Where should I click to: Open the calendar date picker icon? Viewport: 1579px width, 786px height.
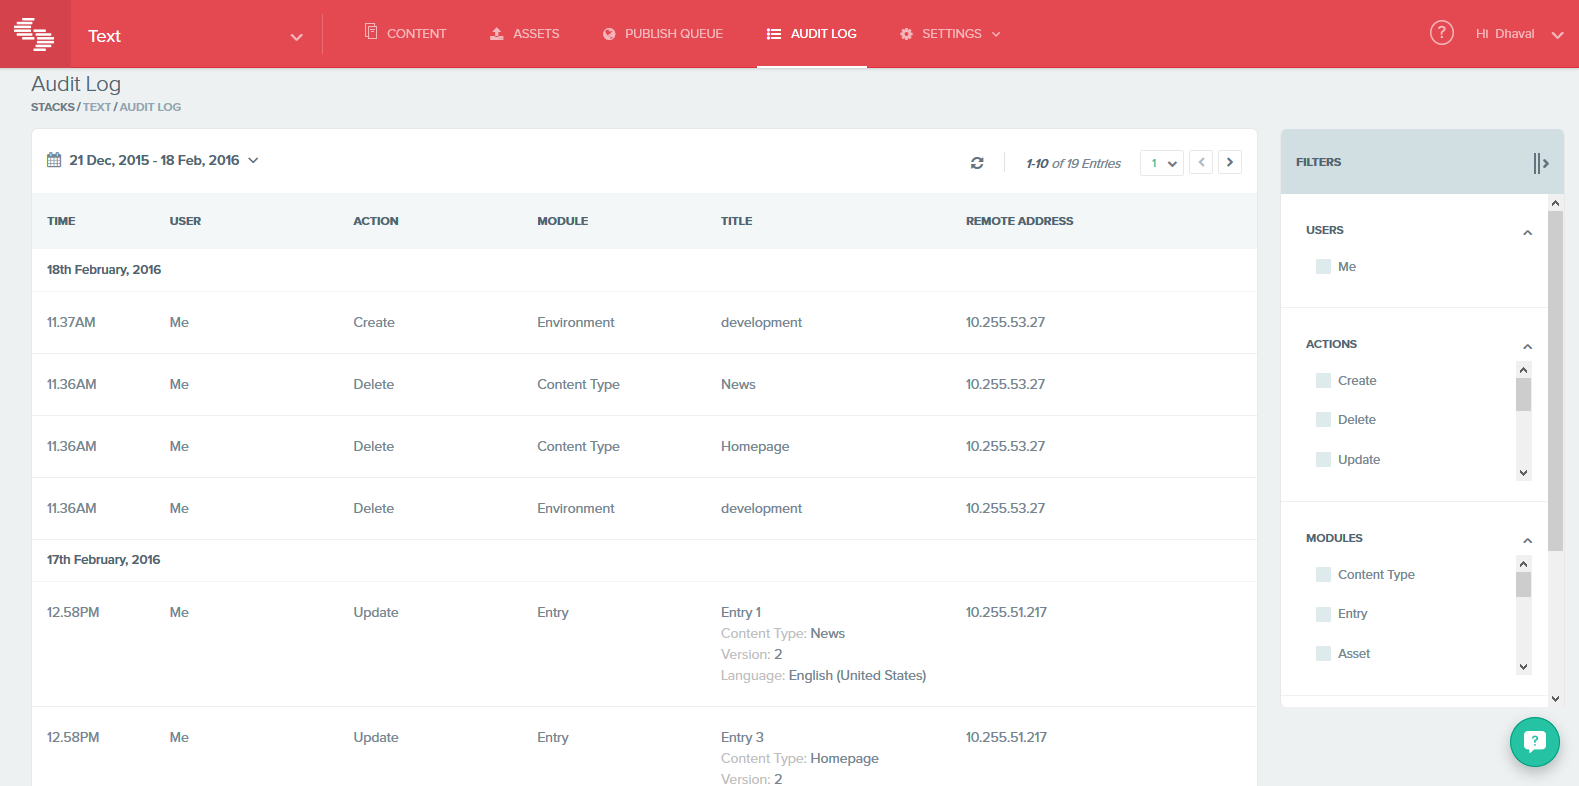(x=54, y=160)
